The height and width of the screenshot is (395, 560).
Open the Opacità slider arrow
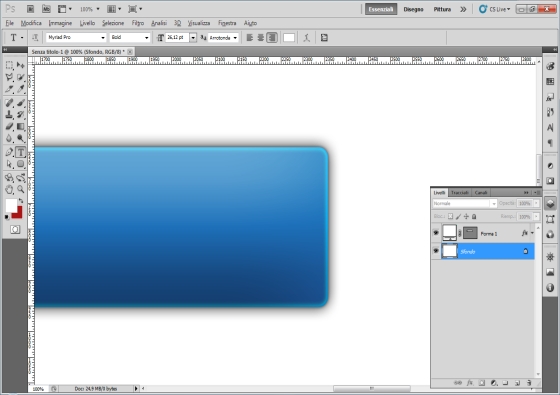[x=536, y=203]
